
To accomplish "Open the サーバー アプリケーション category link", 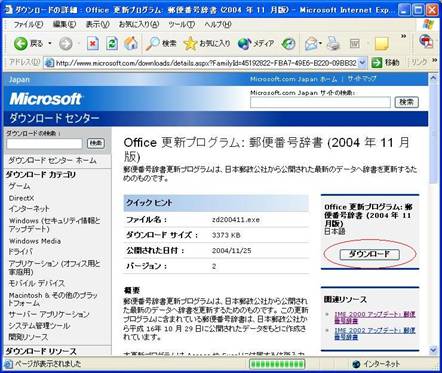I will click(x=49, y=314).
